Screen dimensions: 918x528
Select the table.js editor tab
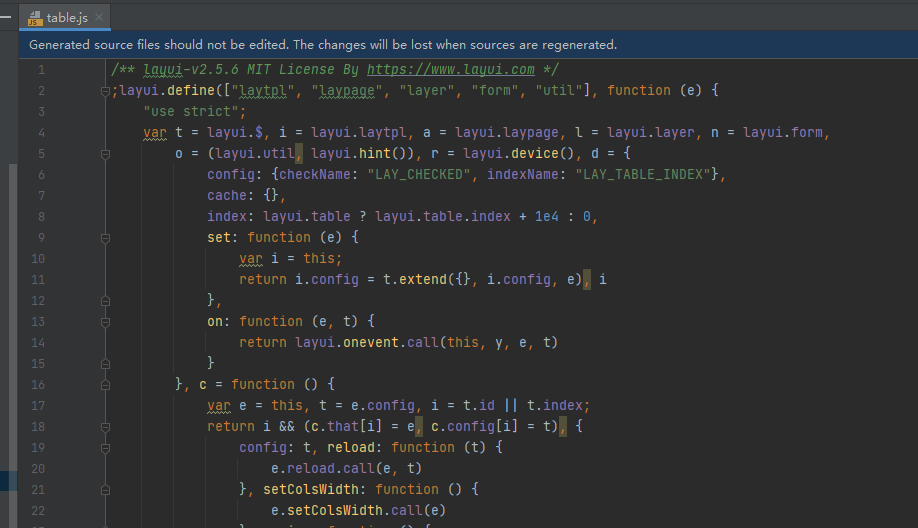(65, 17)
